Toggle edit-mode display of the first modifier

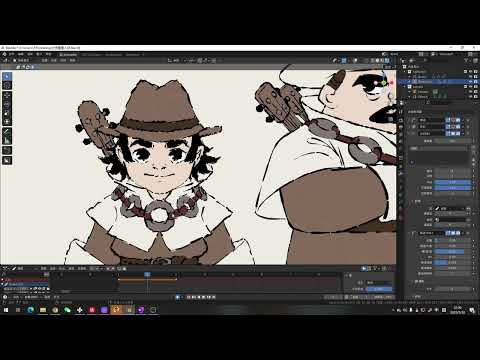(x=448, y=120)
